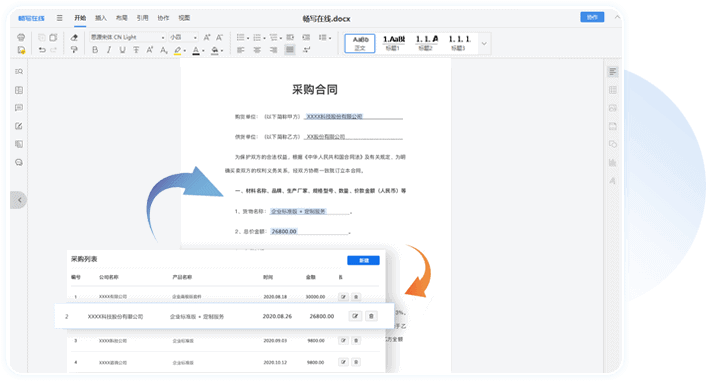706x381 pixels.
Task: Click the save document icon
Action: [21, 50]
